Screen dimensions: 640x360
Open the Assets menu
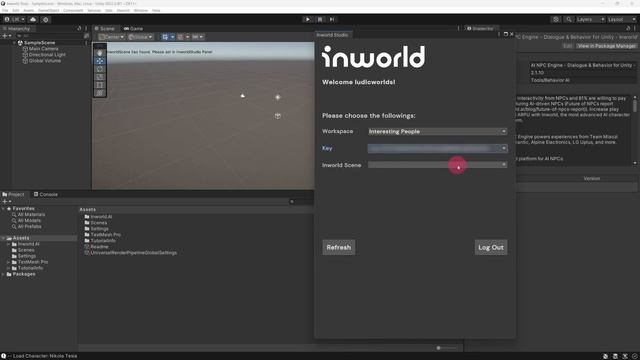pyautogui.click(x=29, y=10)
